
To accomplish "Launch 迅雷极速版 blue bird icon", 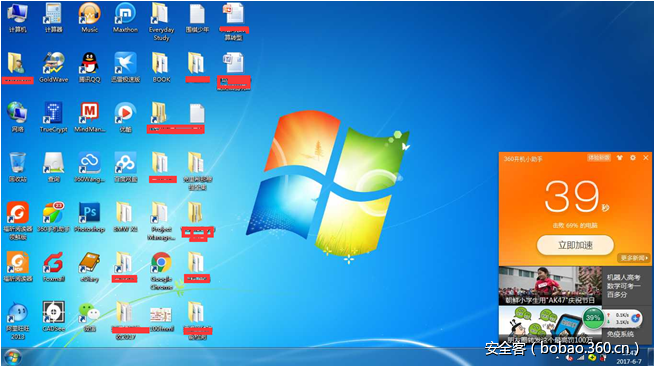I will [x=125, y=67].
